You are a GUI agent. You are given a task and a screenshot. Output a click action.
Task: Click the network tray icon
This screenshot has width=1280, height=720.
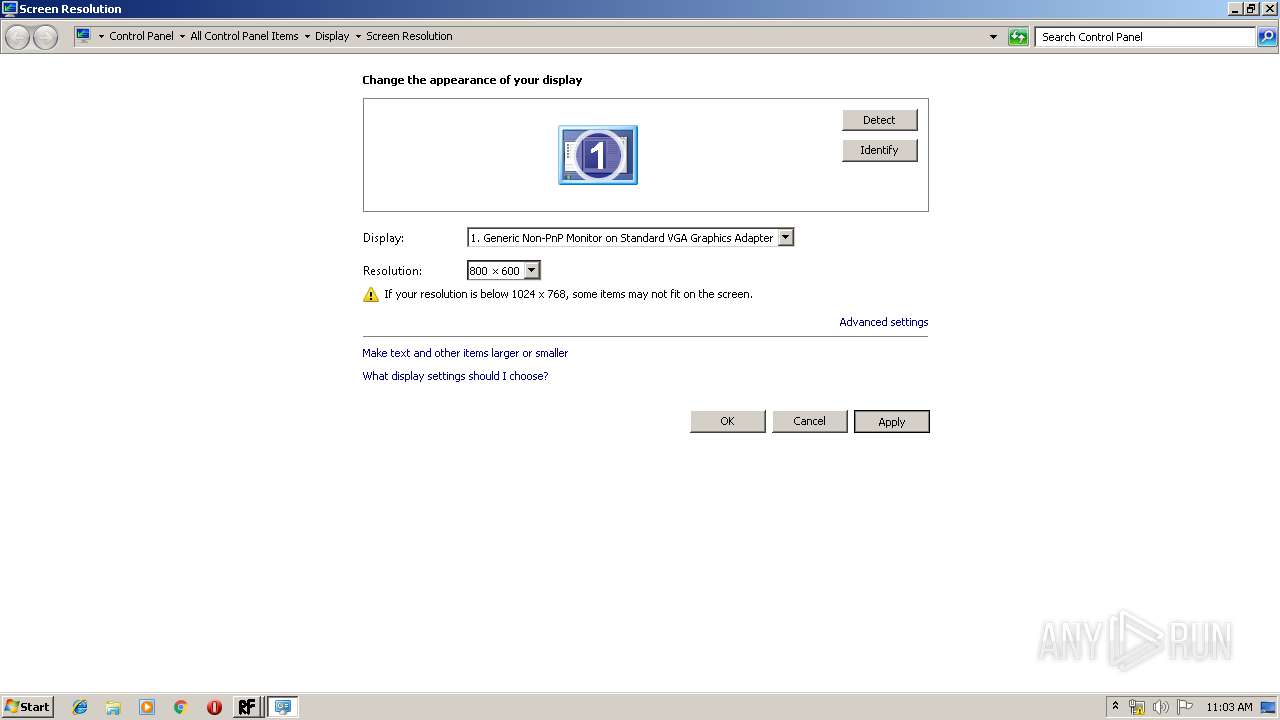point(1137,707)
